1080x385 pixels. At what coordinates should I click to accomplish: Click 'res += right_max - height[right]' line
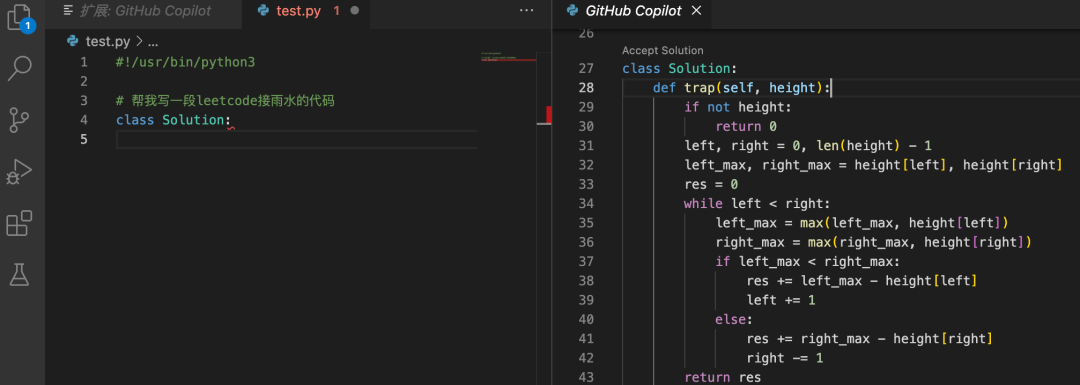pos(869,338)
